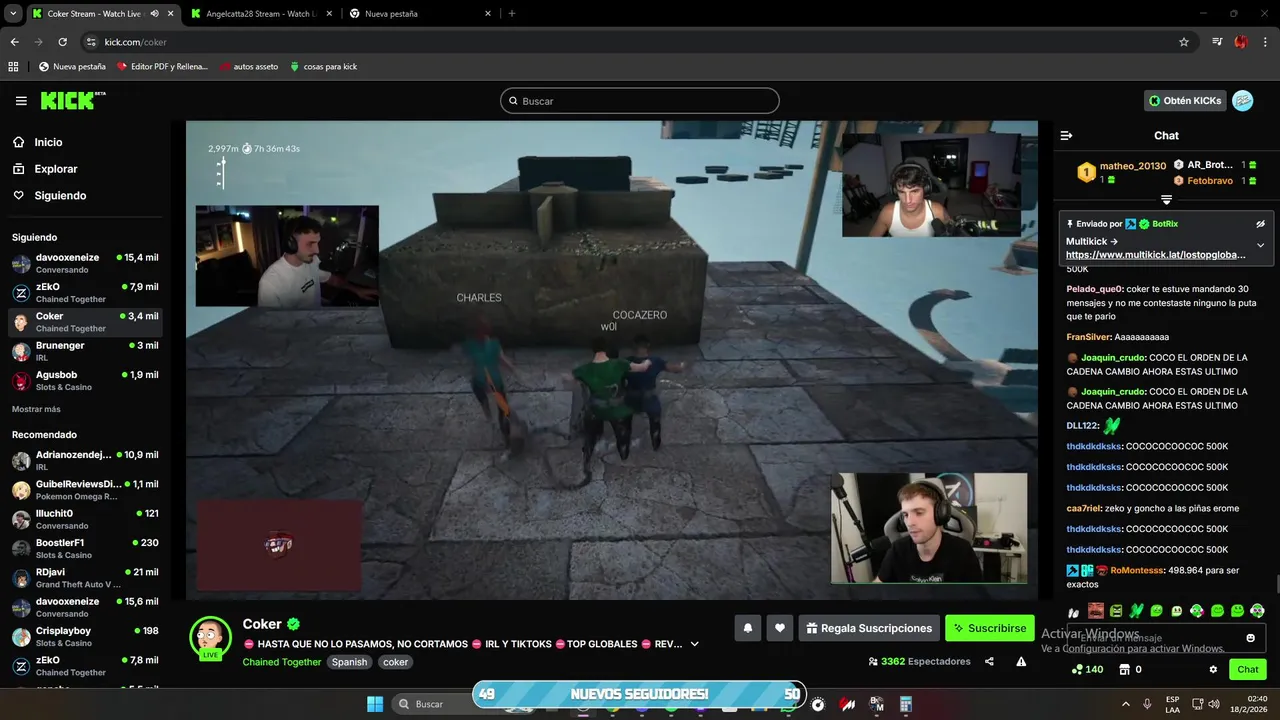Click the Suscribirse button

(x=990, y=628)
